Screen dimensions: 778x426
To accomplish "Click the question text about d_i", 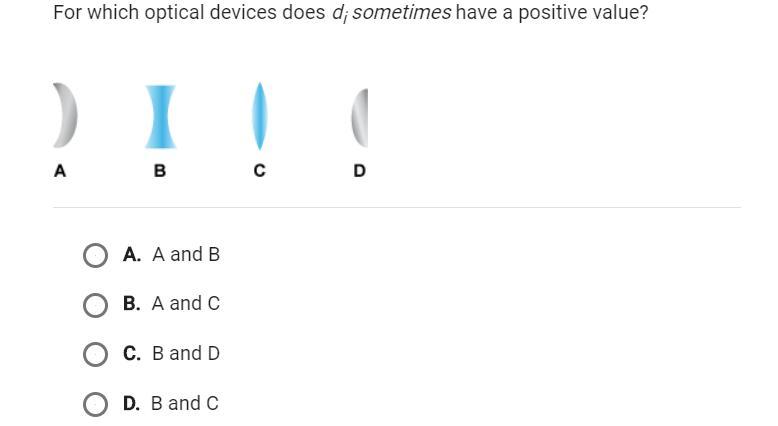I will coord(351,13).
